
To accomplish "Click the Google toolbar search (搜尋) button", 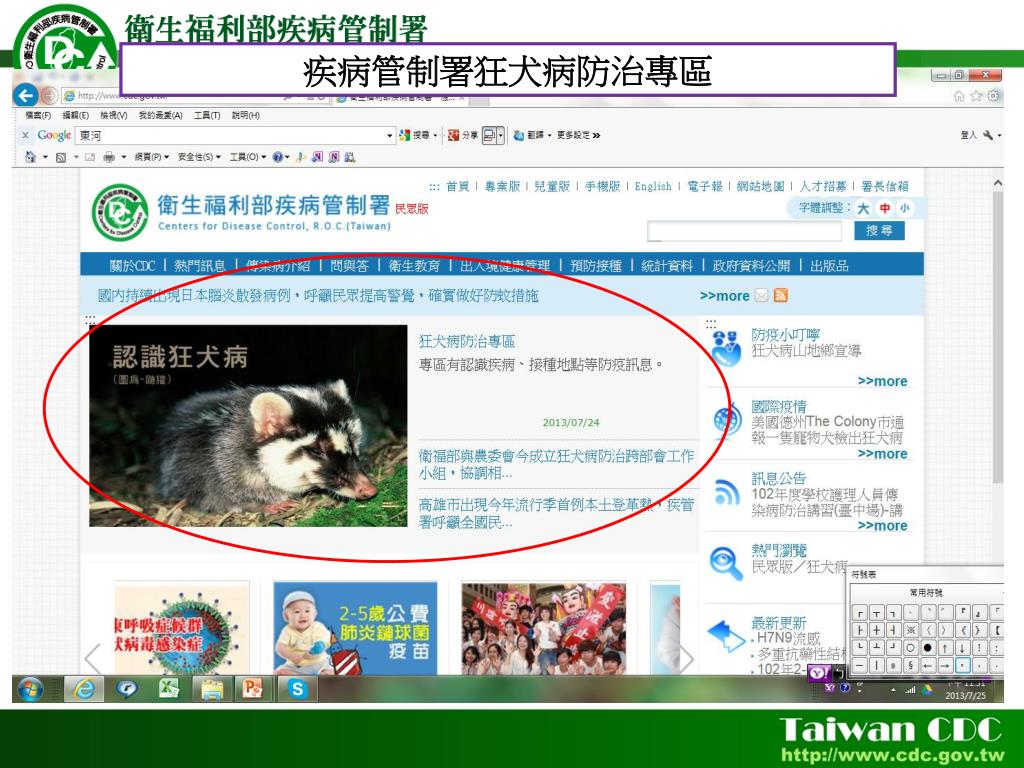I will pos(415,135).
